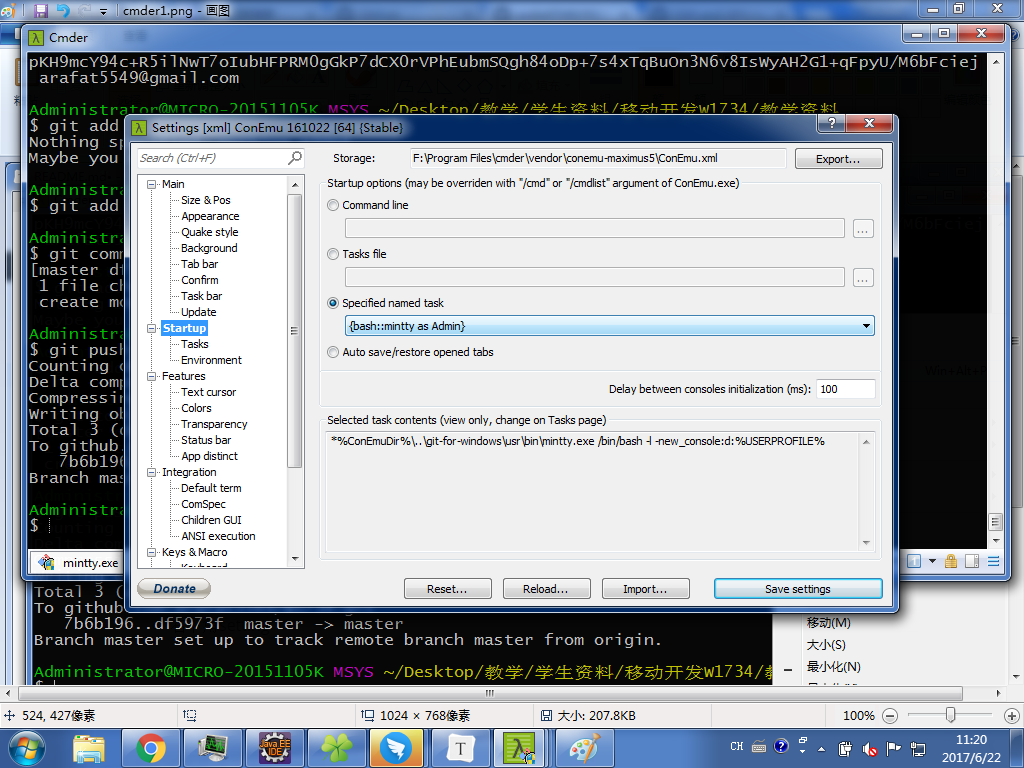Click the Cmder lambda icon in title bar
The image size is (1024, 768).
(36, 38)
